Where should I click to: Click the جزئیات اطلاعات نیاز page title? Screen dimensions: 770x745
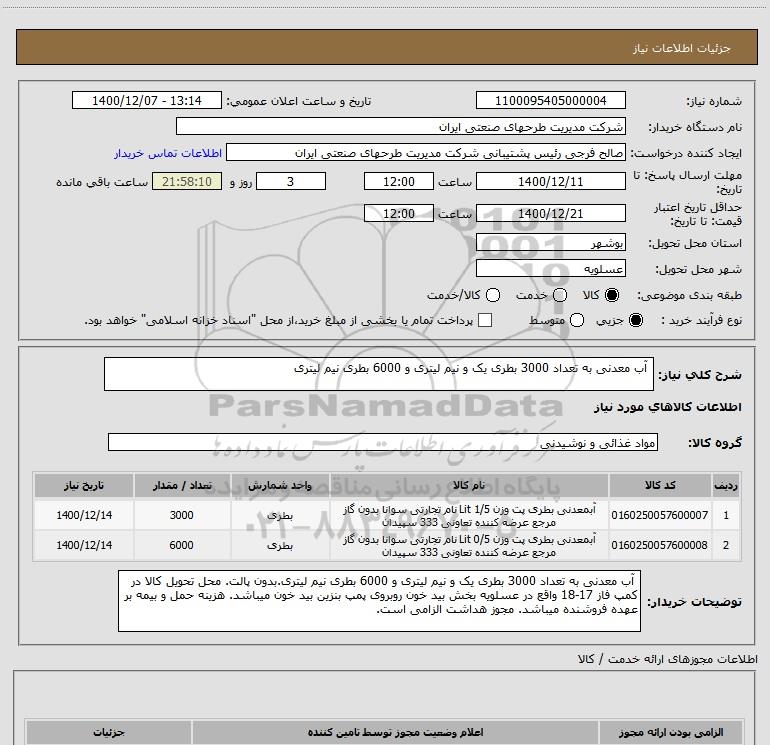(681, 48)
